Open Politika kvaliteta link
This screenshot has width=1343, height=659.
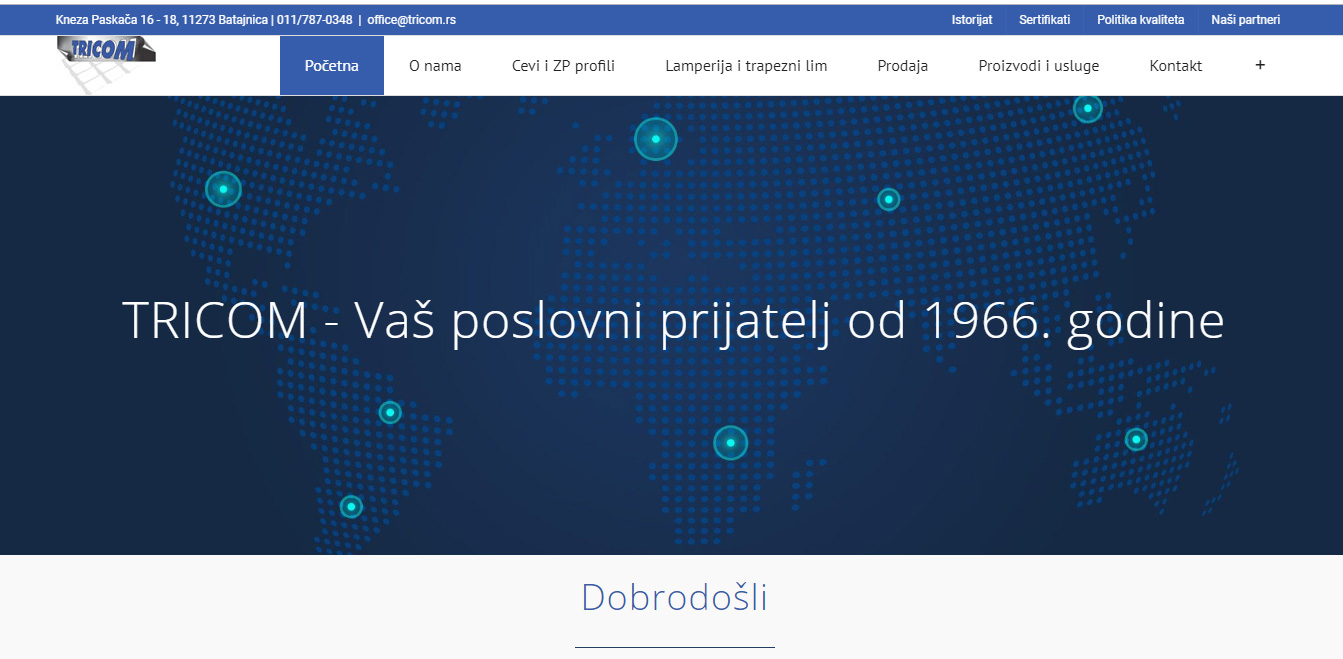point(1141,19)
